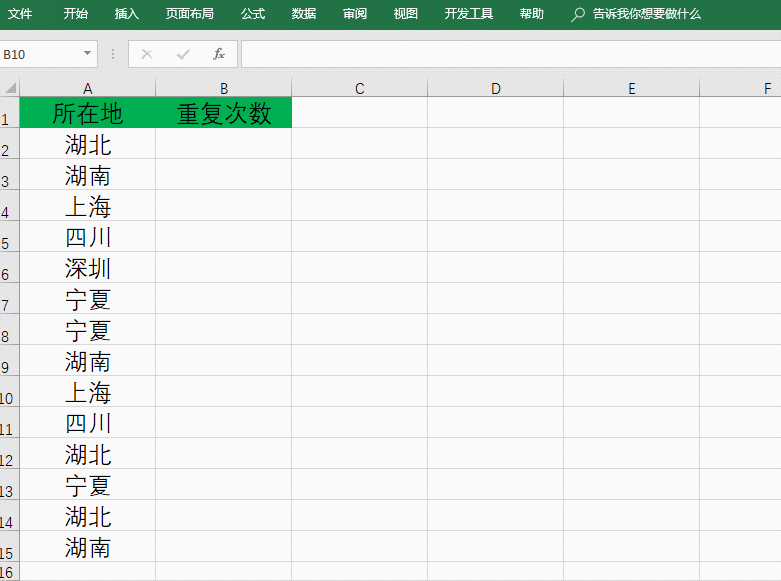This screenshot has height=581, width=781.
Task: Select cell A15 containing 湖南
Action: [x=88, y=546]
